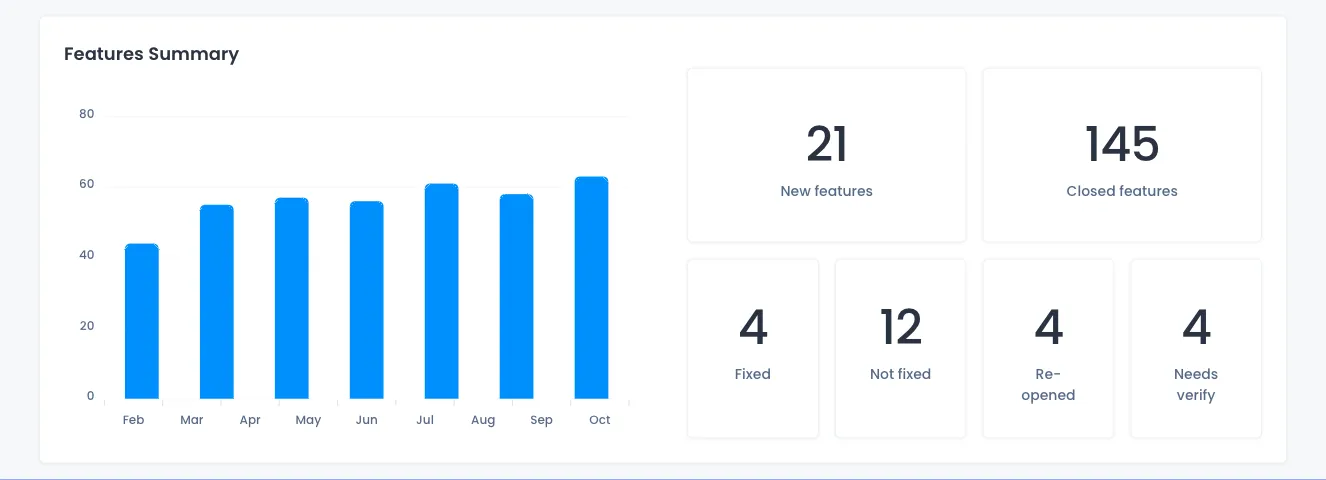Select the middle, fourth bar in the chart

[x=366, y=301]
